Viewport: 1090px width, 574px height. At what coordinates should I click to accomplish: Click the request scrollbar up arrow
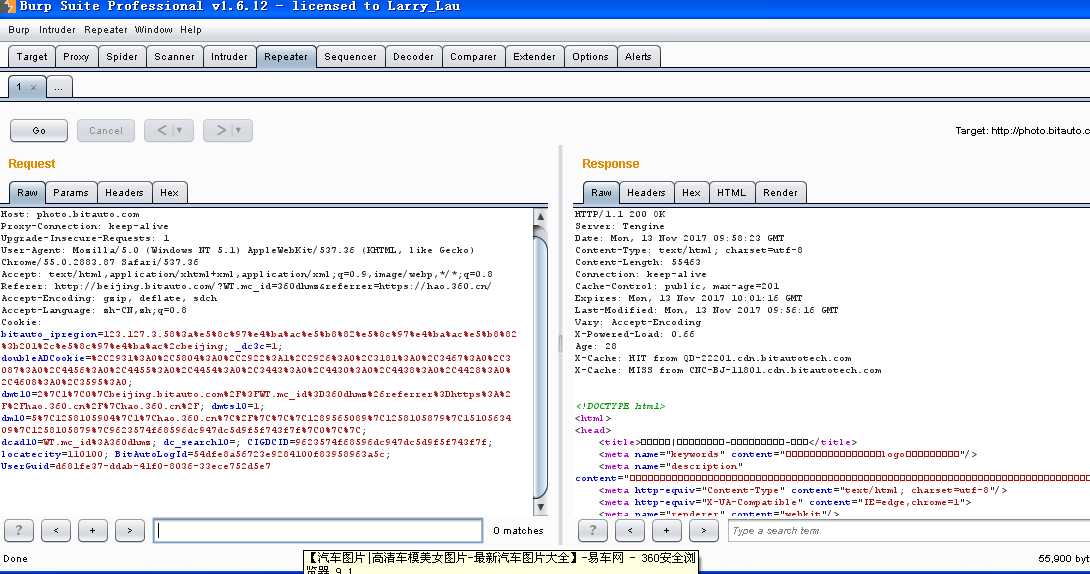coord(540,216)
